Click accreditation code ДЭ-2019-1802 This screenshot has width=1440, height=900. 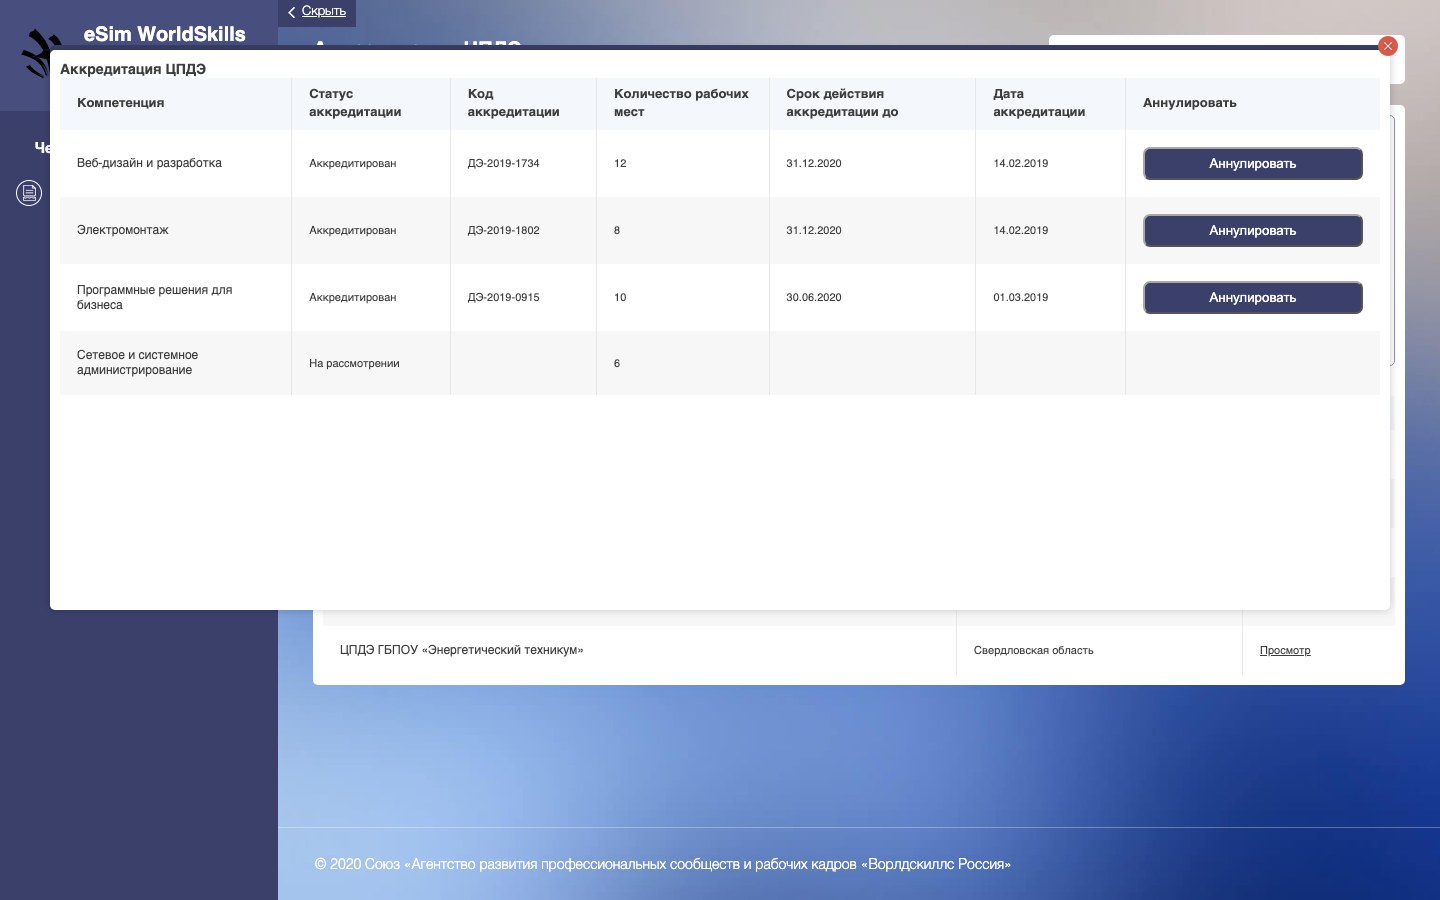point(503,231)
